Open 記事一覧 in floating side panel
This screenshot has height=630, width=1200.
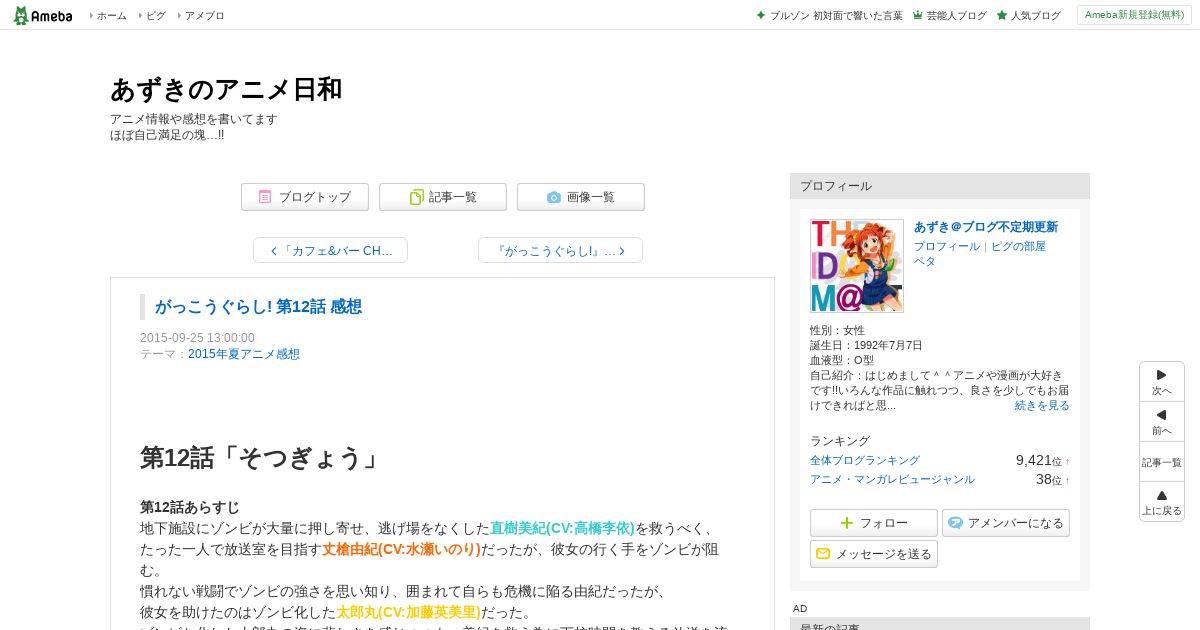(x=1162, y=462)
